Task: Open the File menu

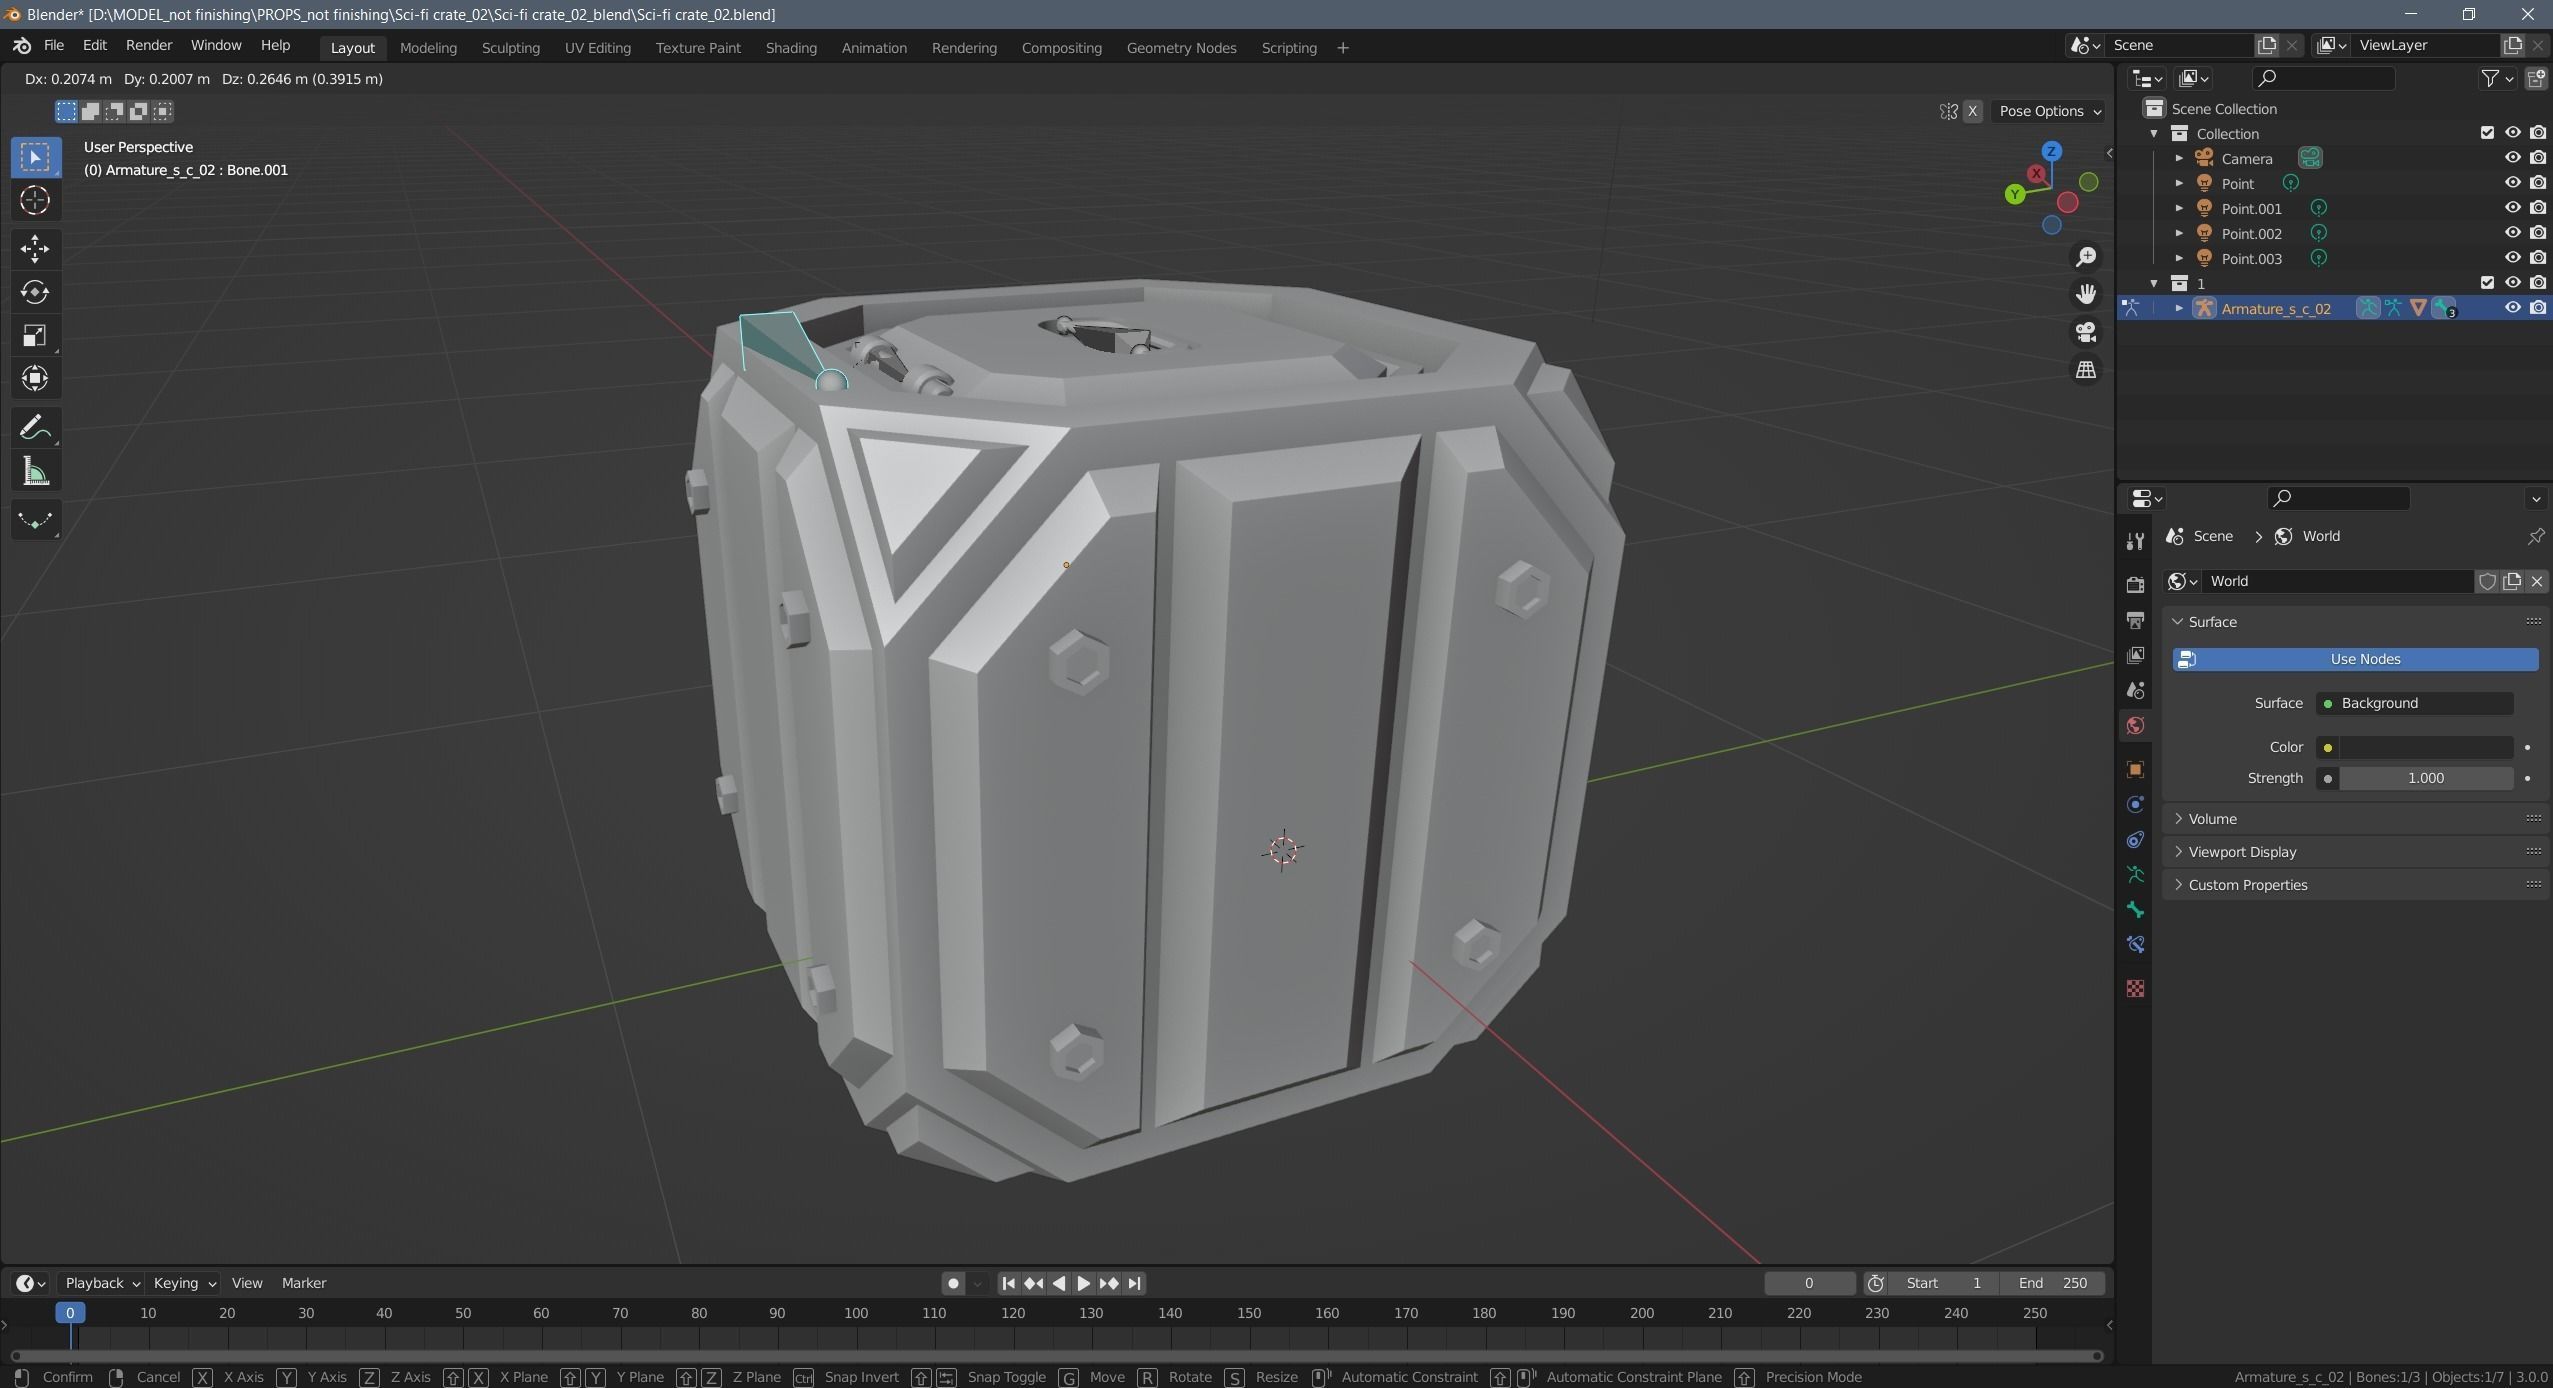Action: [x=54, y=46]
